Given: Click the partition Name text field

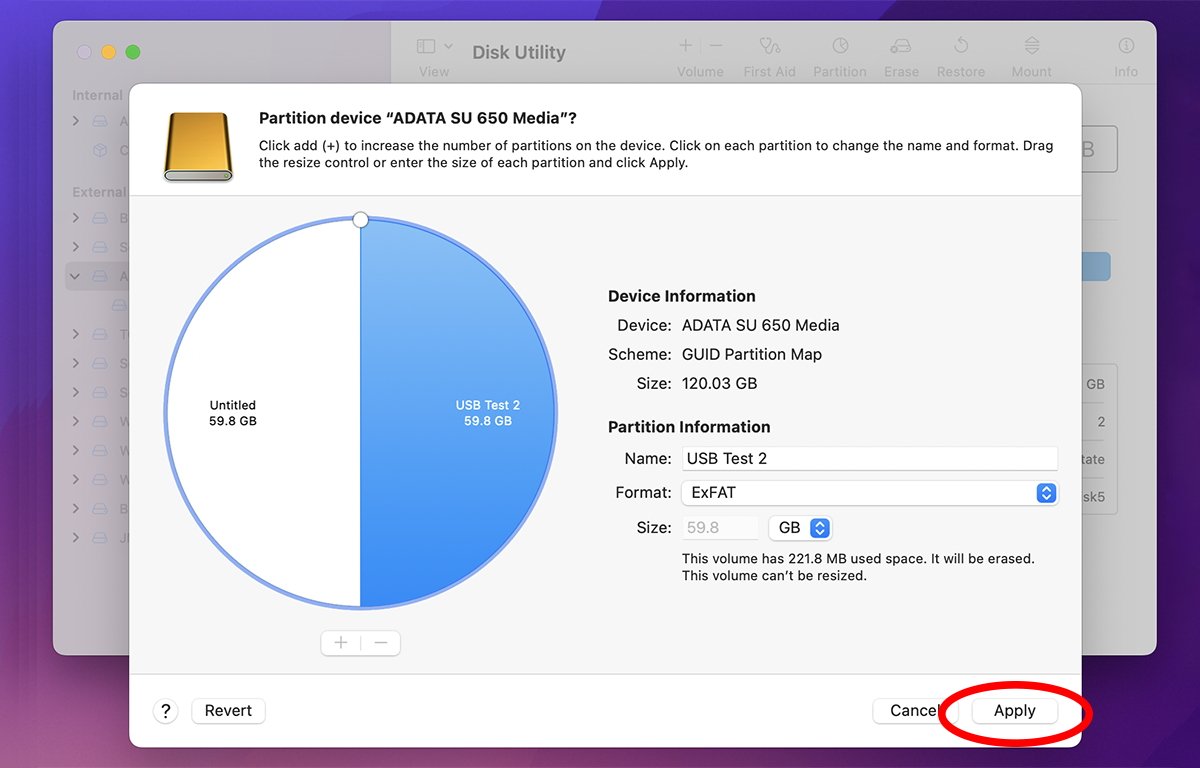Looking at the screenshot, I should pos(869,459).
